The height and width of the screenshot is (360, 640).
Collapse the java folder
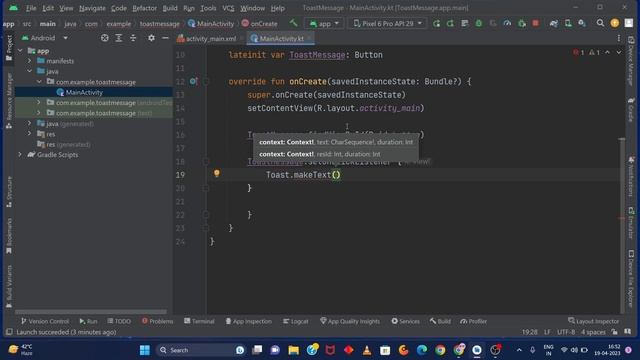pos(29,71)
